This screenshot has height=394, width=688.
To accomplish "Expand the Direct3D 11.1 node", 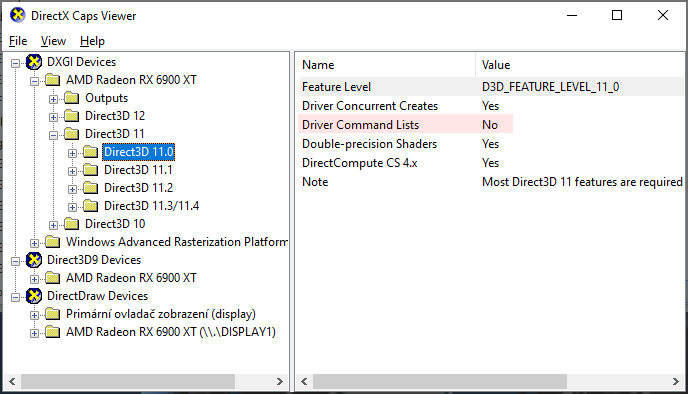I will click(72, 171).
